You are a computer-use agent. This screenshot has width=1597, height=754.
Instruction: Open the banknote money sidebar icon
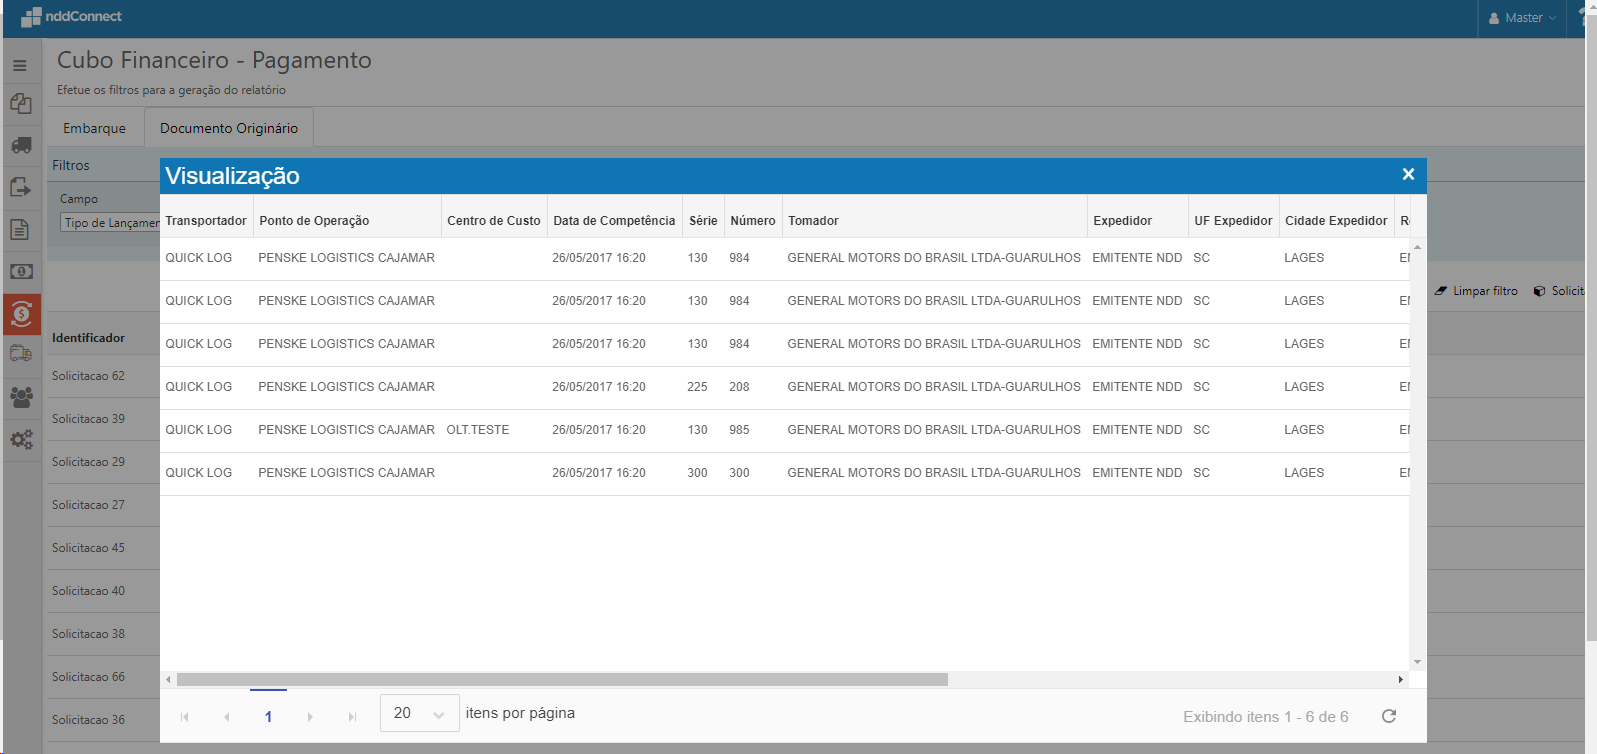point(21,272)
